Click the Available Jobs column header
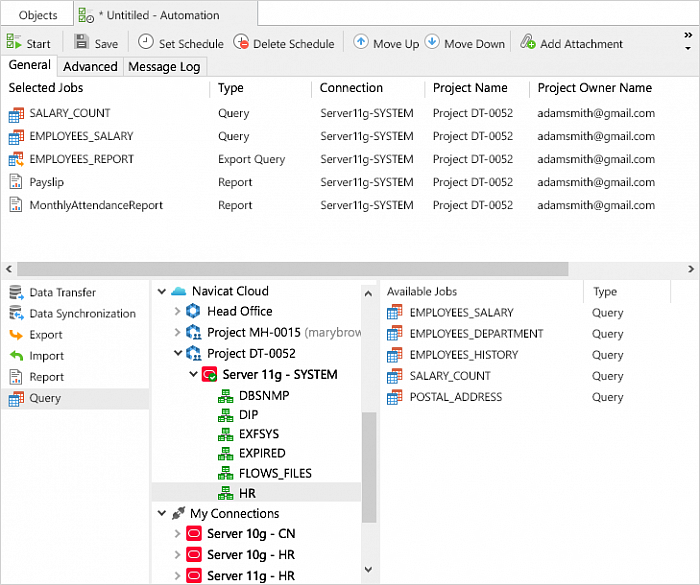Viewport: 700px width, 585px height. [x=482, y=292]
